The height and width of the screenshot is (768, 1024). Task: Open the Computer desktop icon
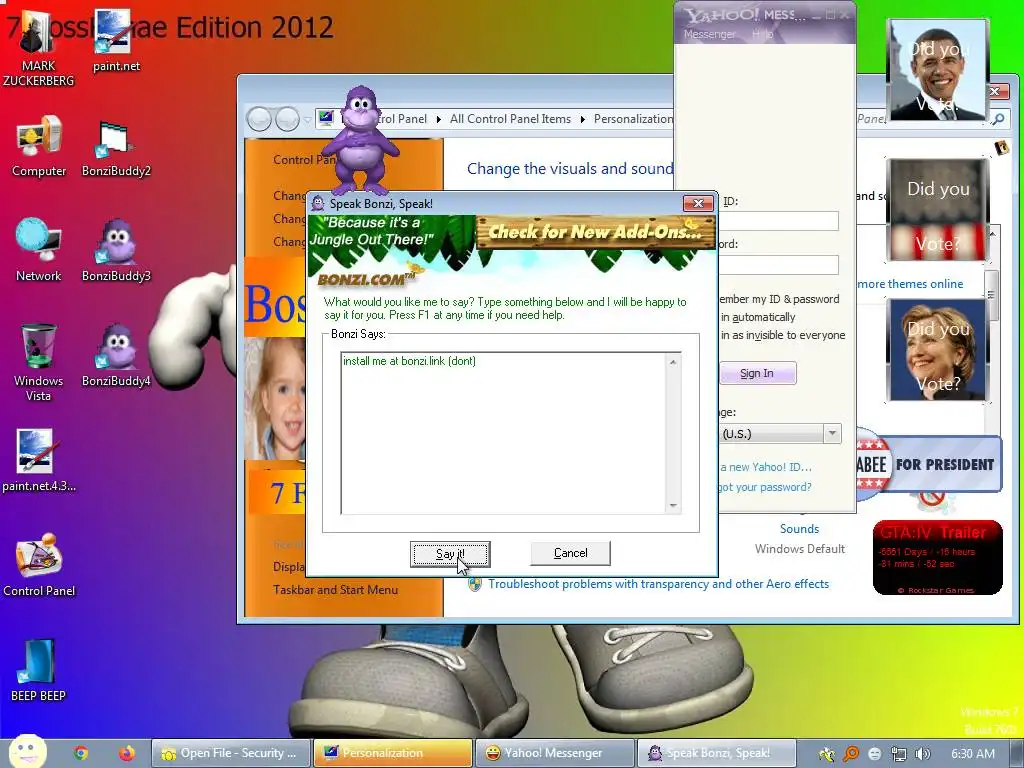(39, 146)
